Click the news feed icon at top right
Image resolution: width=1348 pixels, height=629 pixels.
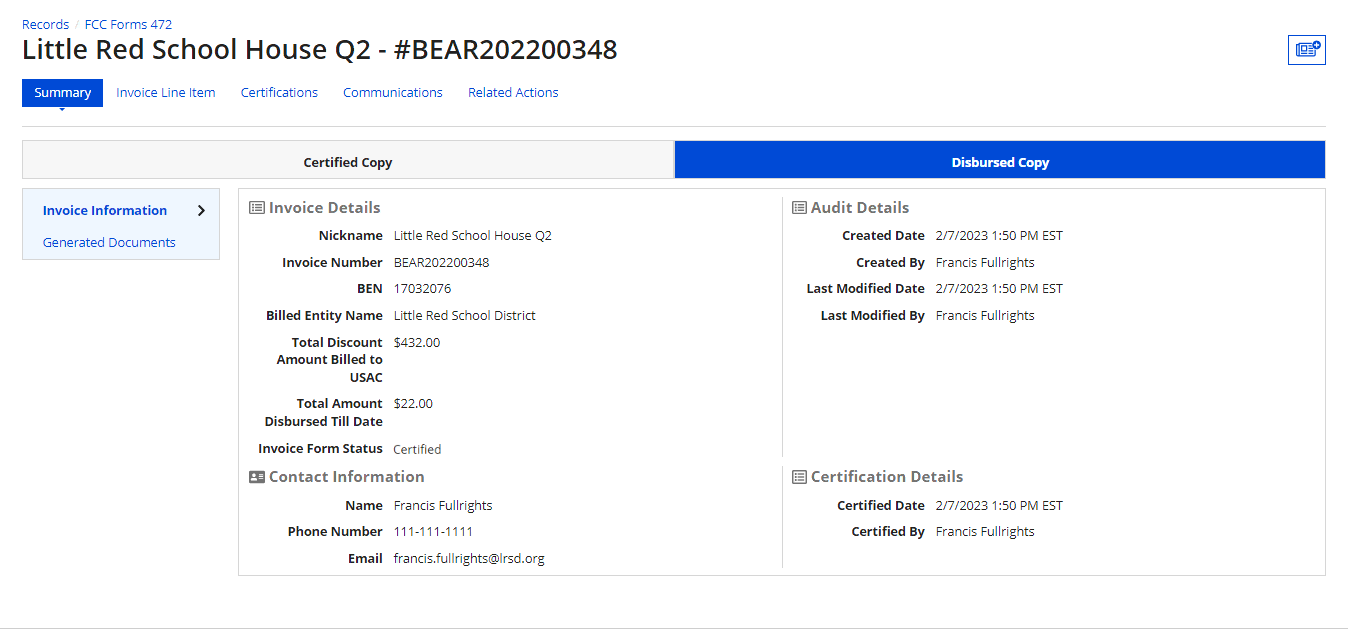[1306, 49]
